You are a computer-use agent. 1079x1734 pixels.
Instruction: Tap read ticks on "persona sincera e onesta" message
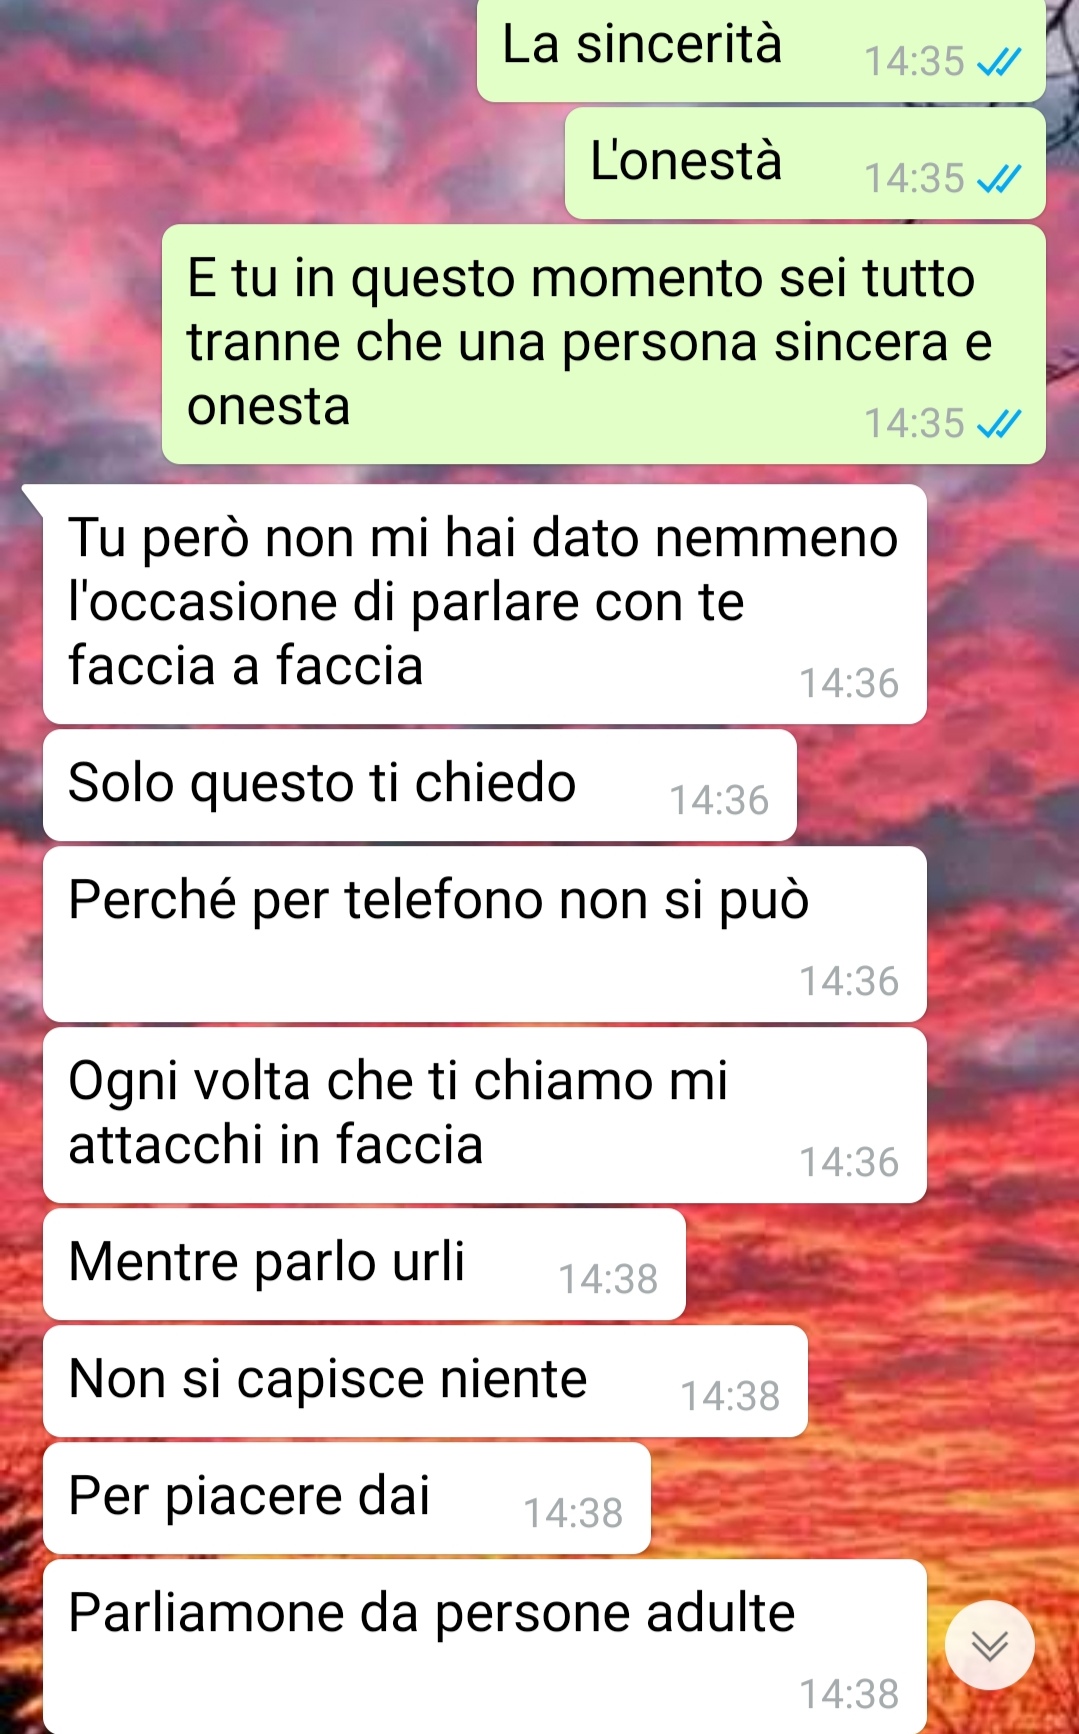point(998,425)
